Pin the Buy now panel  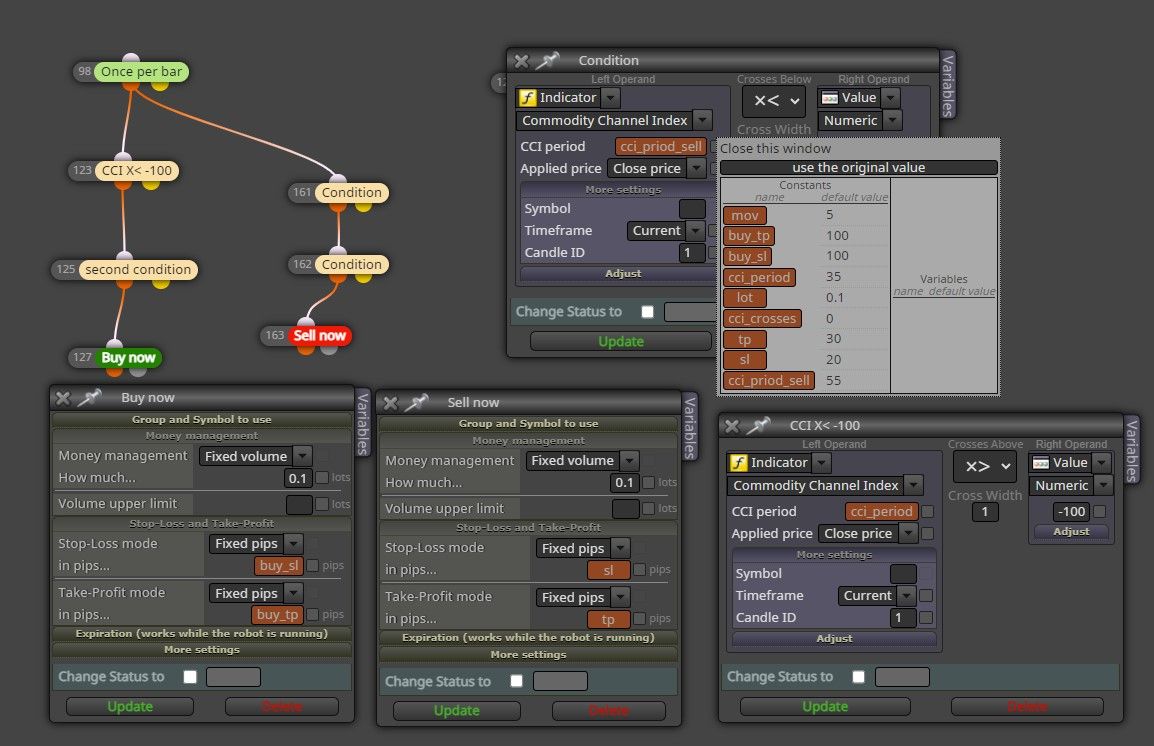pyautogui.click(x=89, y=397)
